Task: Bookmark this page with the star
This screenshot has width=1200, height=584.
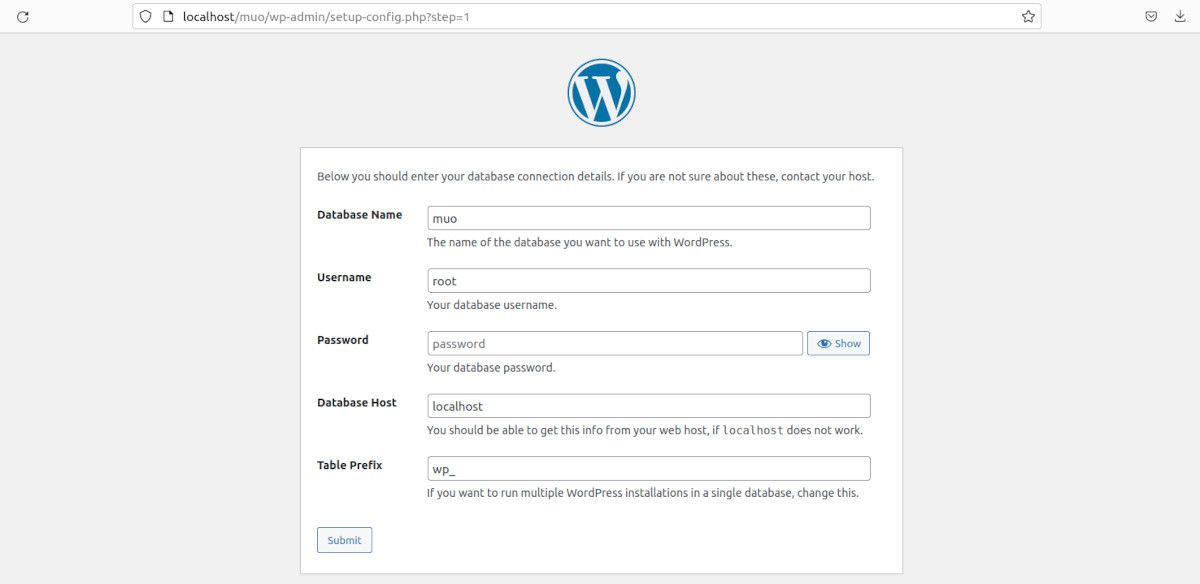Action: (x=1027, y=17)
